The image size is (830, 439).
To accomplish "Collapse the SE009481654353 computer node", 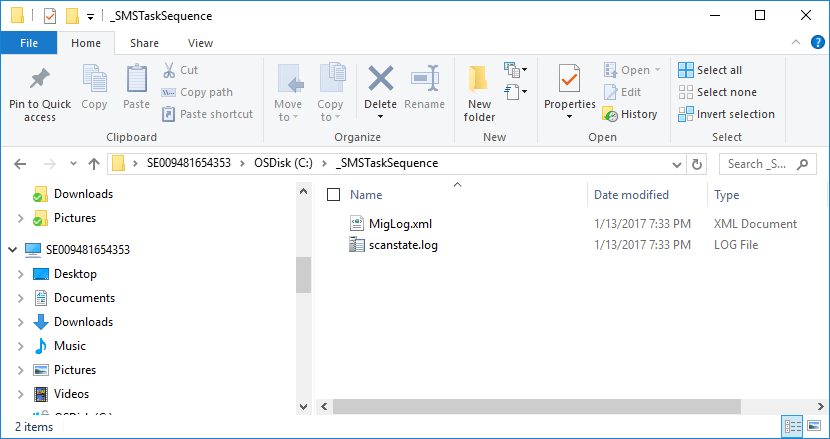I will [12, 250].
